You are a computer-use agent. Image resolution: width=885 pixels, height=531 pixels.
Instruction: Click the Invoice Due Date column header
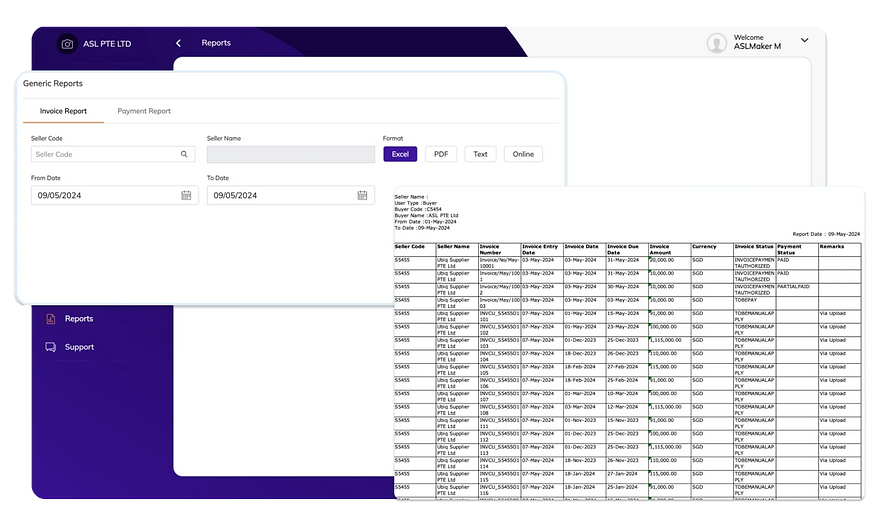point(627,250)
